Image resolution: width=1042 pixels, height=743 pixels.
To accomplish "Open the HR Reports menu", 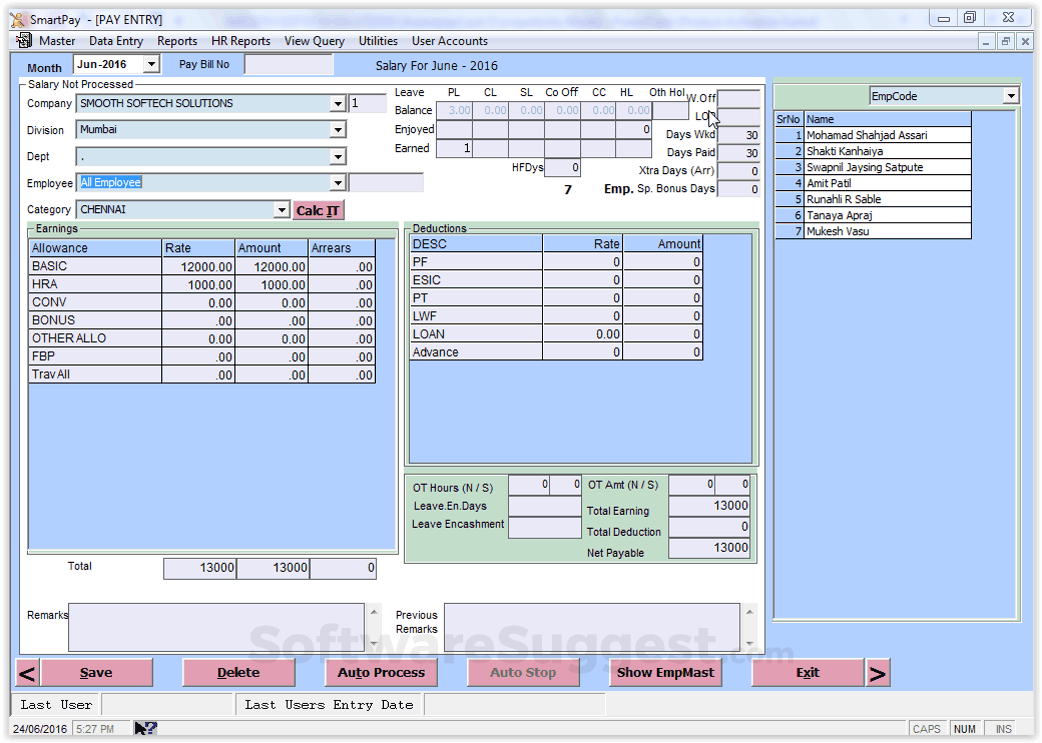I will [x=241, y=41].
